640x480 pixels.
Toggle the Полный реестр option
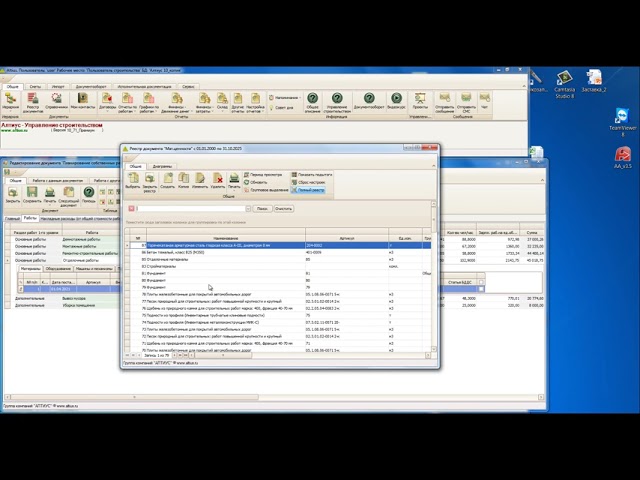tap(310, 190)
